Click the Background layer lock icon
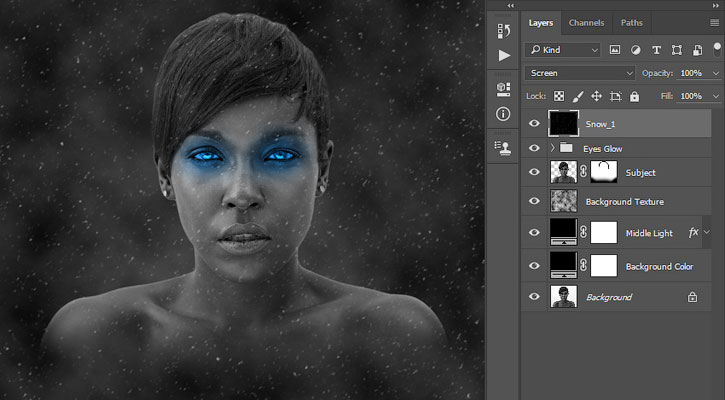The height and width of the screenshot is (400, 725). [x=692, y=297]
